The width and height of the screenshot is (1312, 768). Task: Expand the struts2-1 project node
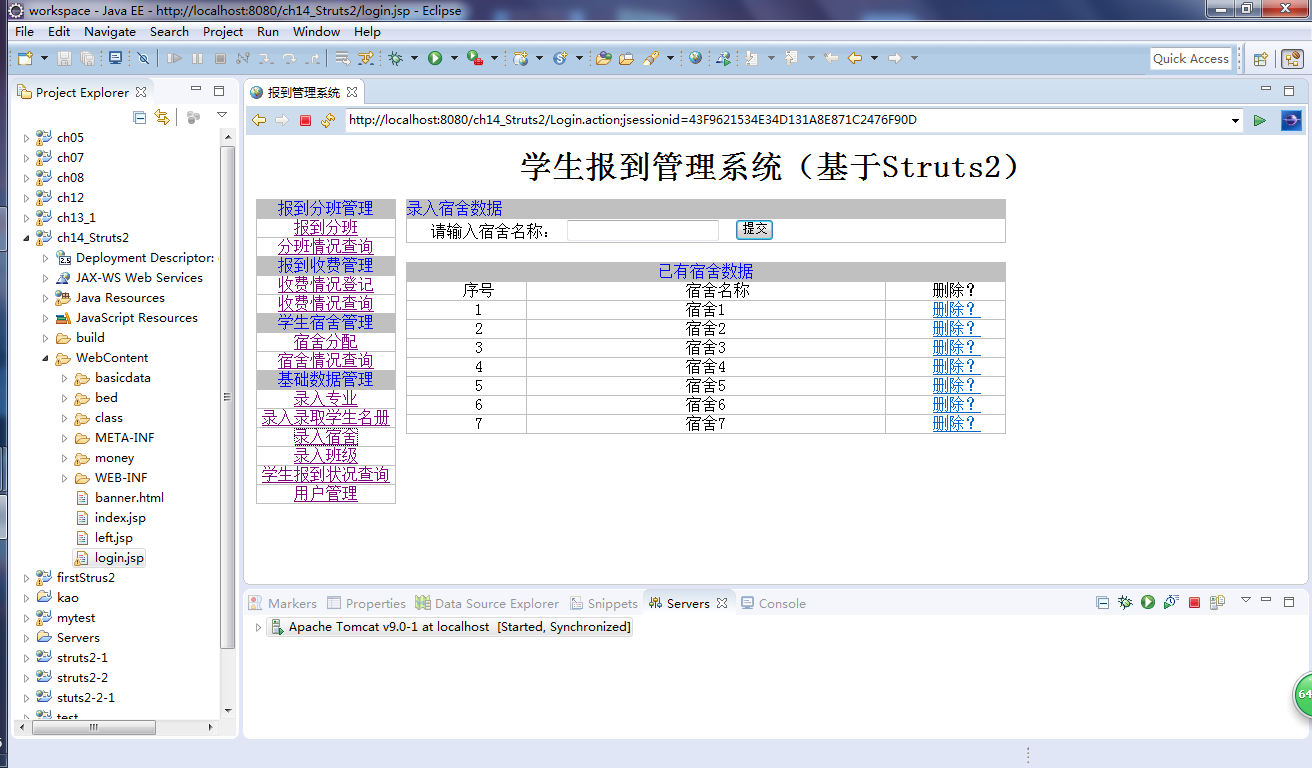(27, 658)
